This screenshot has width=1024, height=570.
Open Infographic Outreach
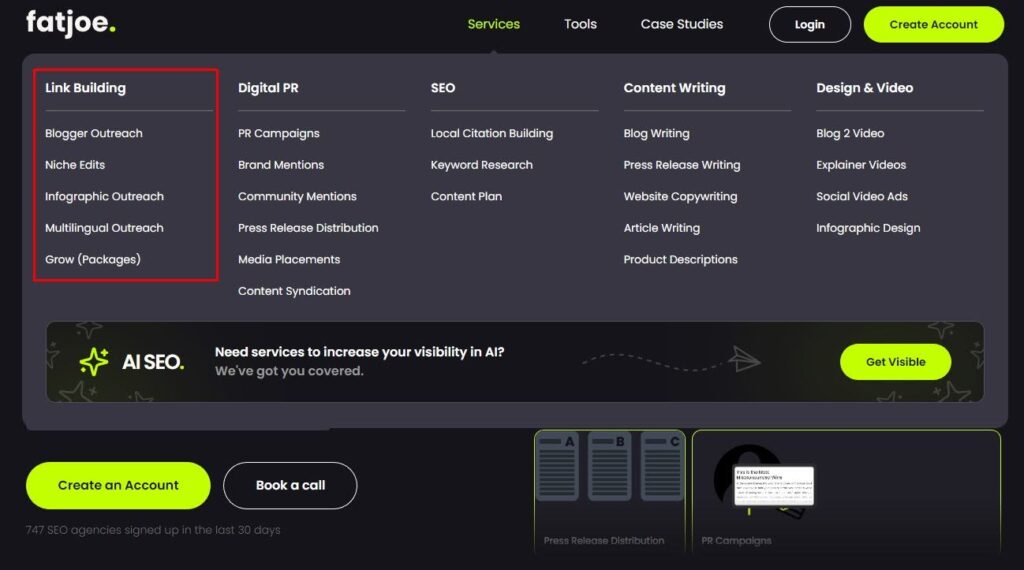[104, 197]
